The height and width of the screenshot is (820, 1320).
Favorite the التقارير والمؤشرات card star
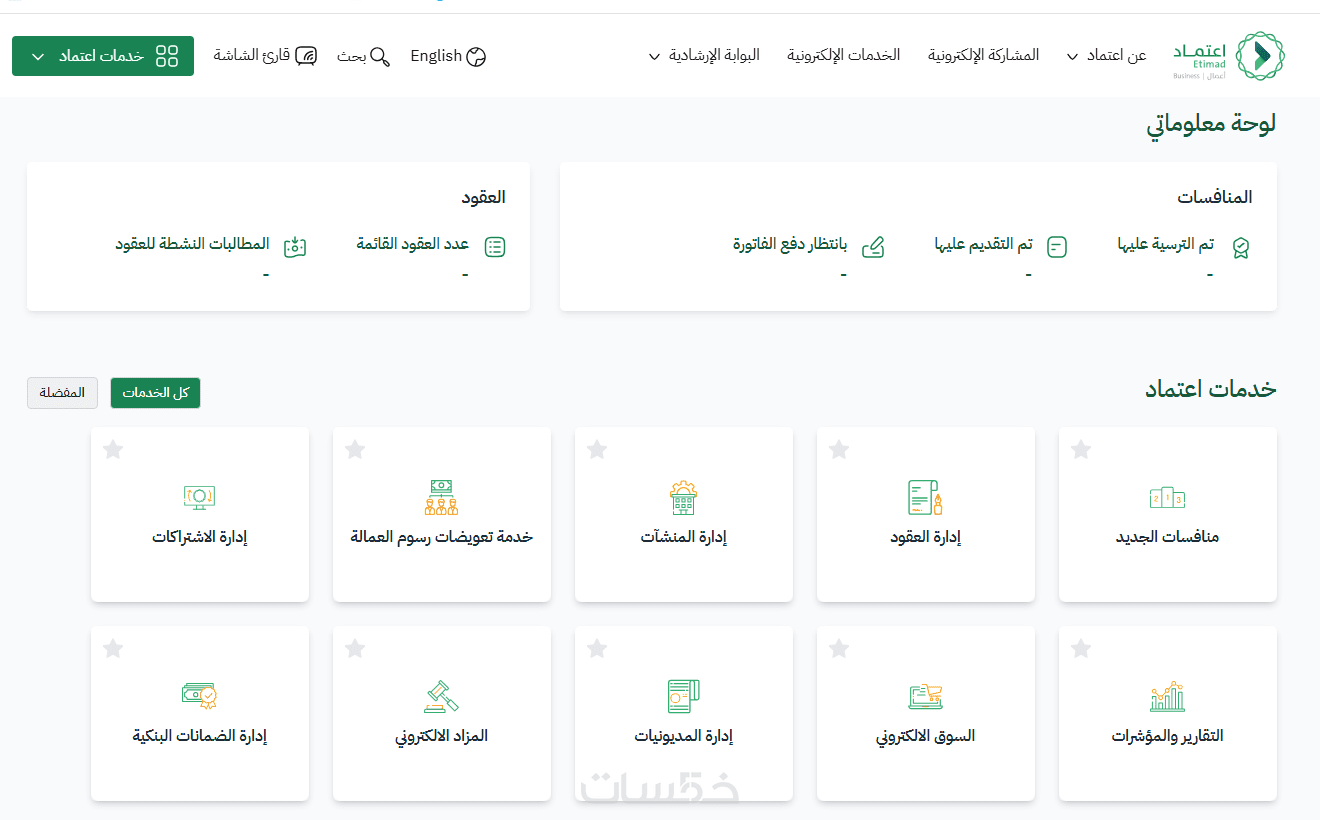[x=1081, y=649]
